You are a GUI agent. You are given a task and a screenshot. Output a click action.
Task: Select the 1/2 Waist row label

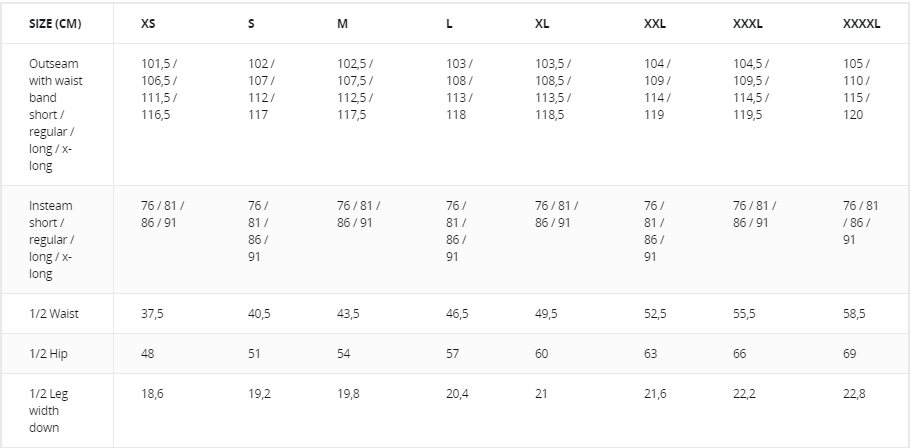tap(54, 314)
